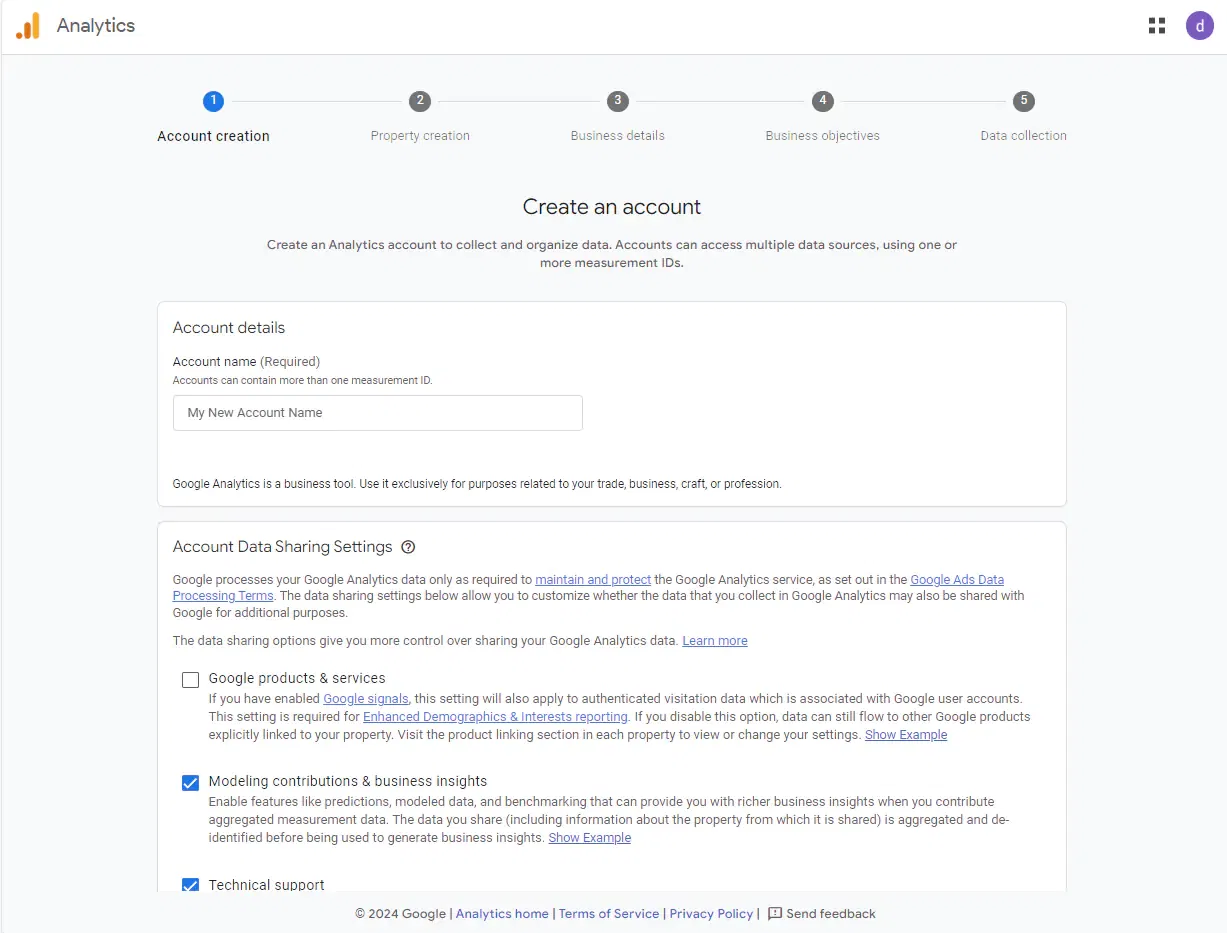Click the Google Analytics logo icon
The height and width of the screenshot is (933, 1227).
tap(28, 26)
